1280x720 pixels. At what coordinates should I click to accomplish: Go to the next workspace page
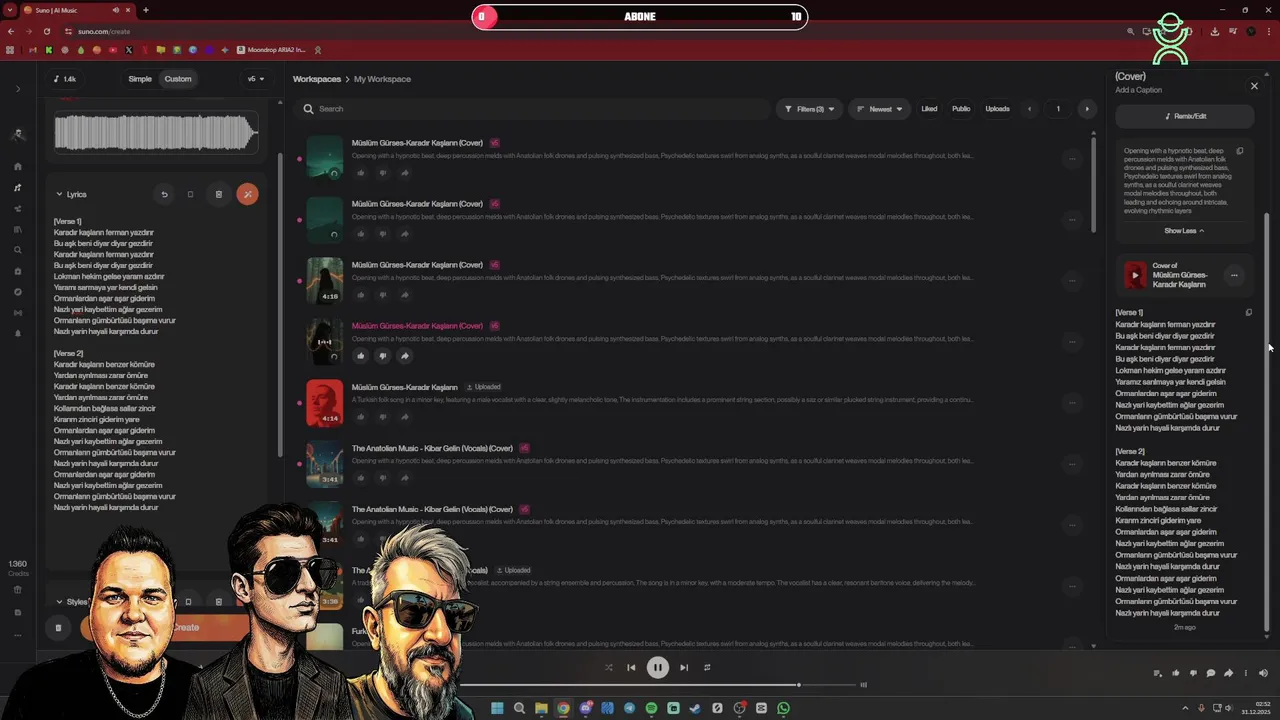[x=1087, y=109]
